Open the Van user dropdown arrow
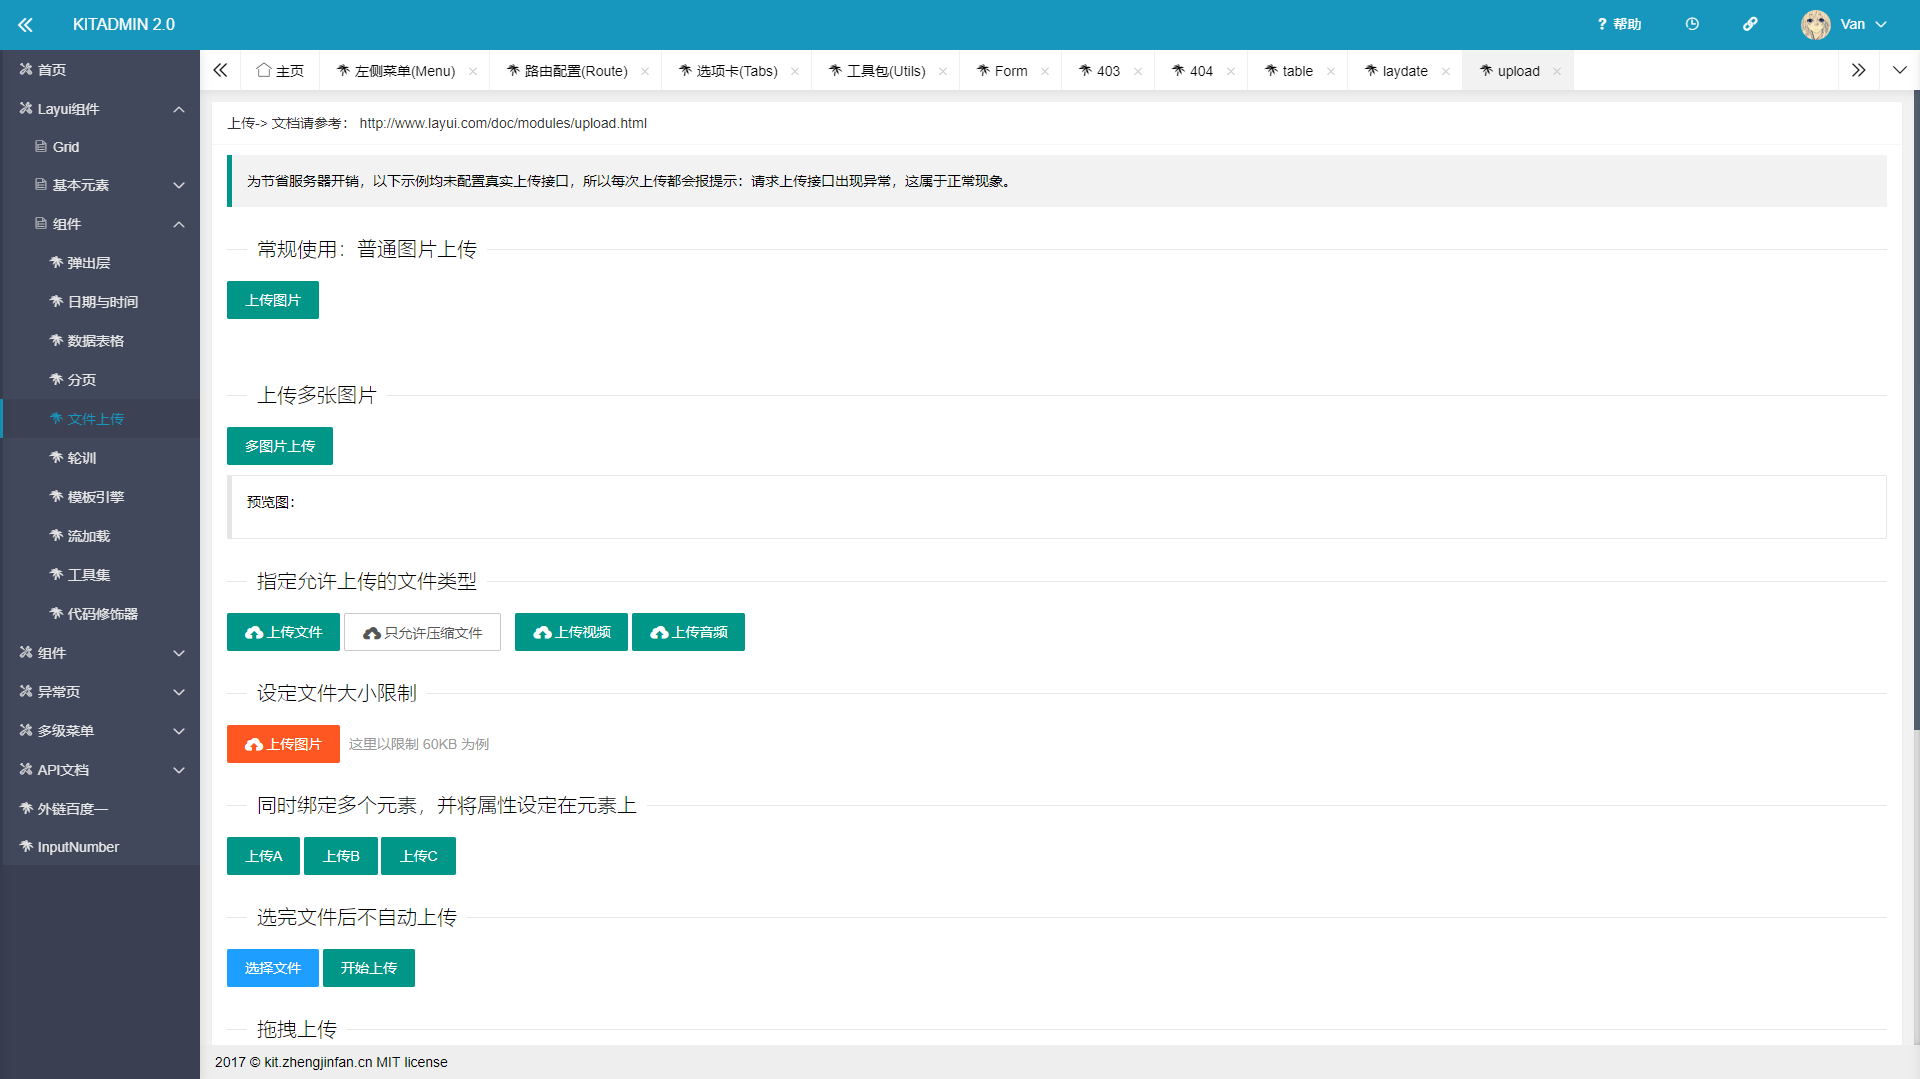This screenshot has height=1079, width=1920. [x=1881, y=24]
